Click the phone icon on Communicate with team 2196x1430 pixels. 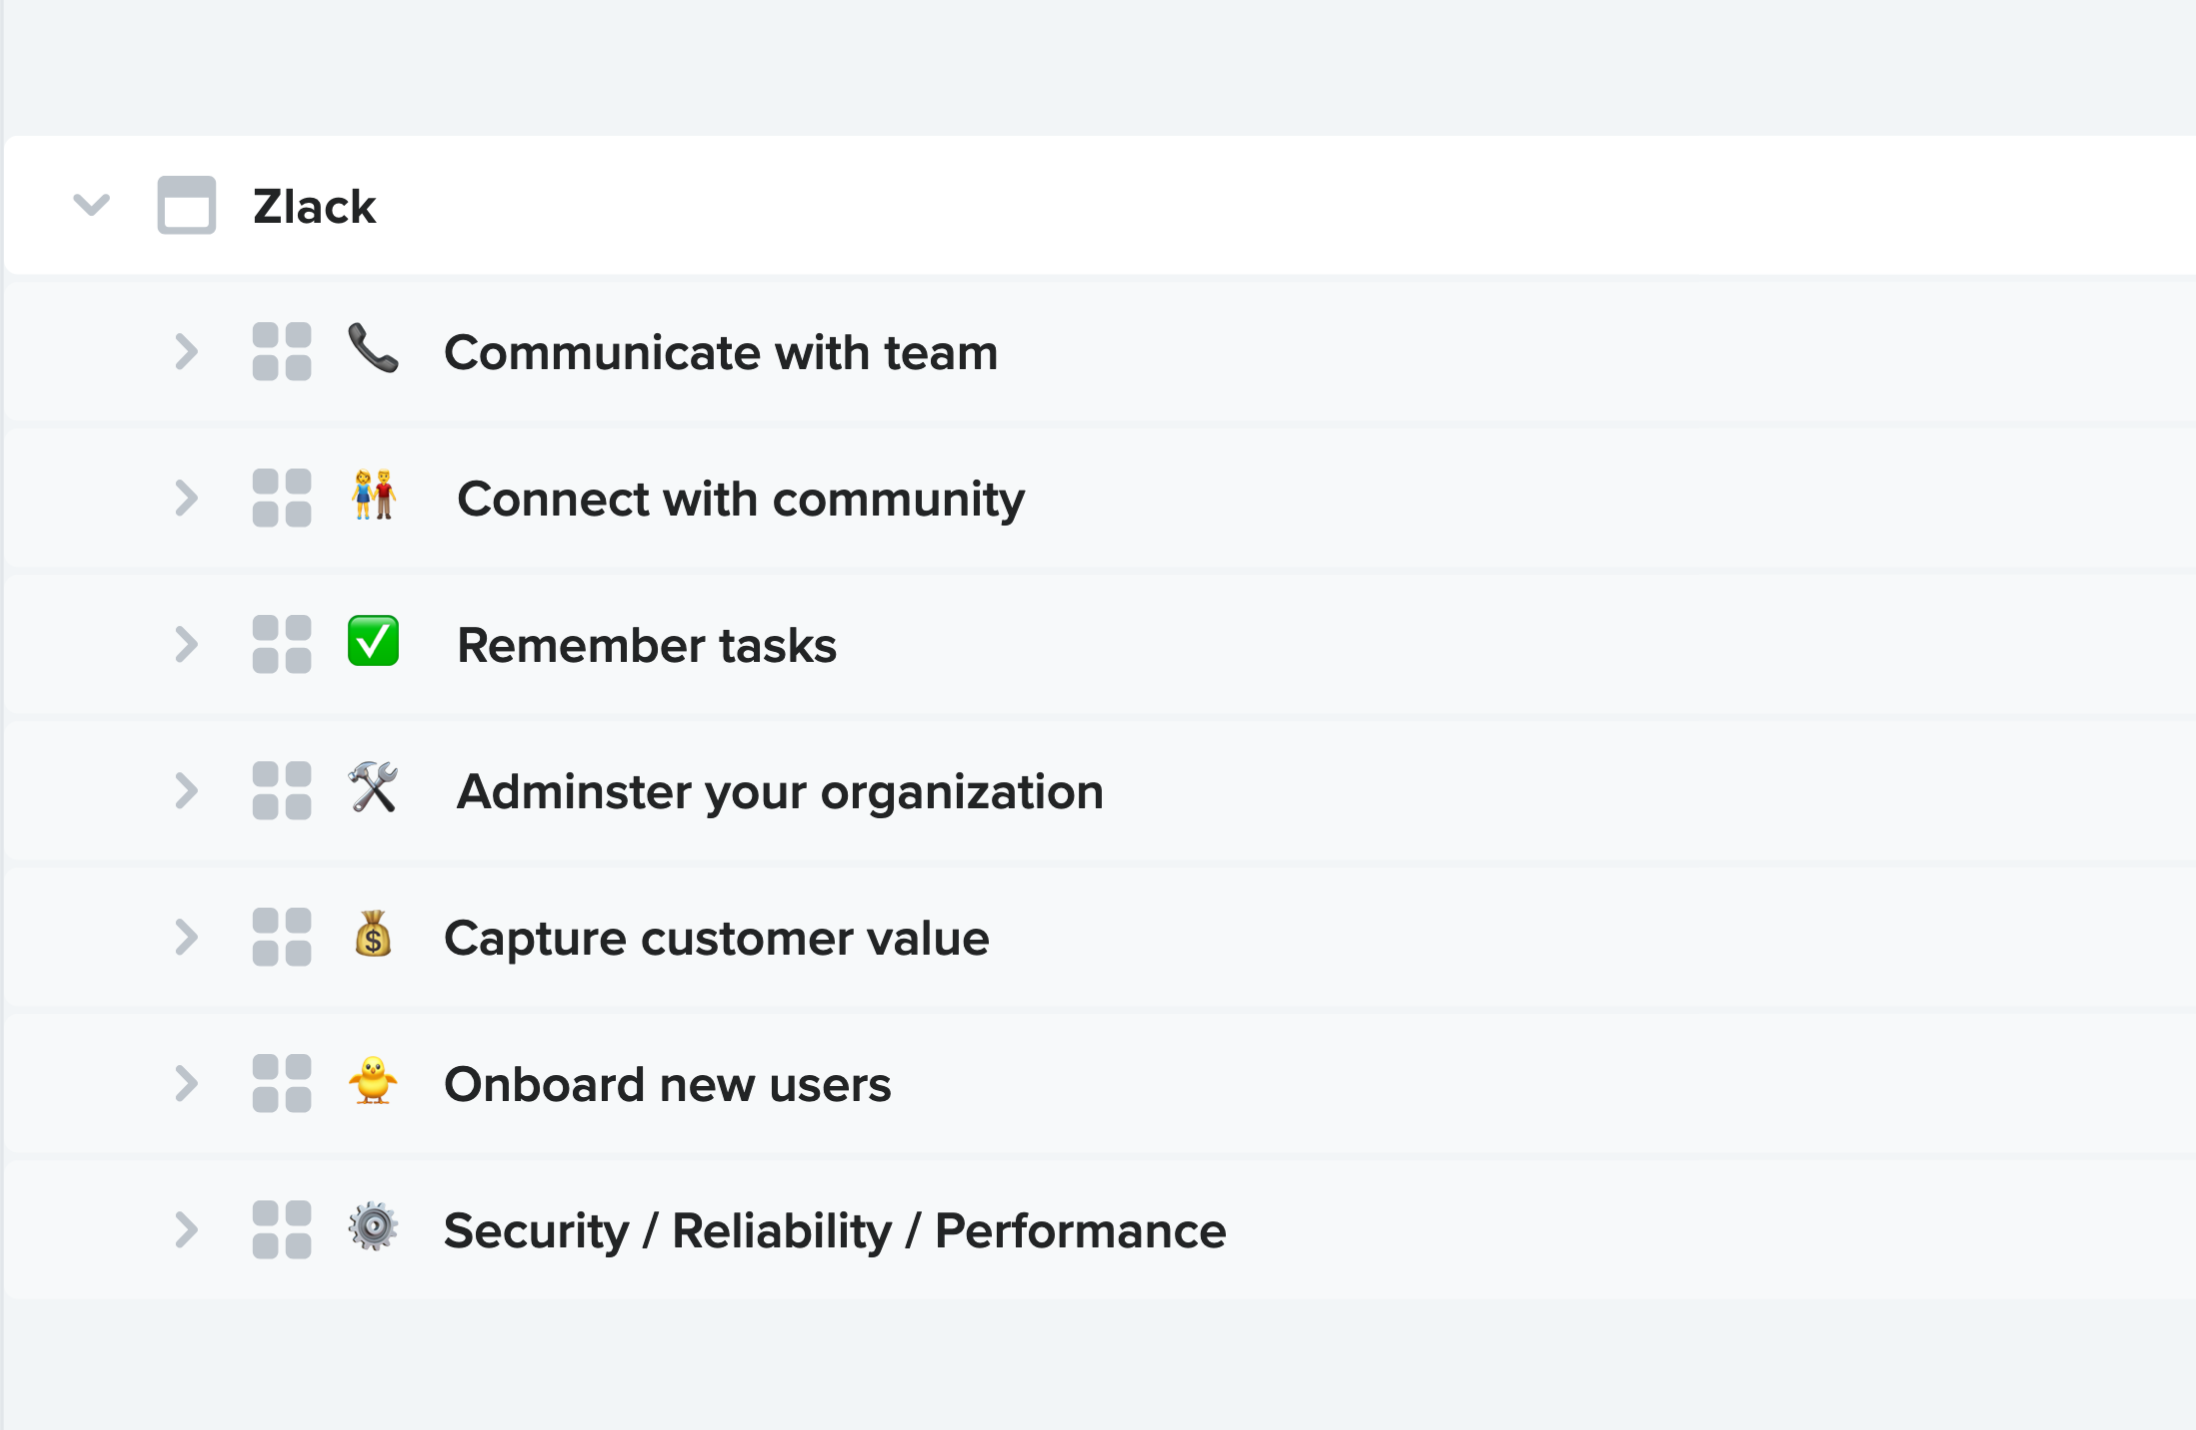(372, 352)
